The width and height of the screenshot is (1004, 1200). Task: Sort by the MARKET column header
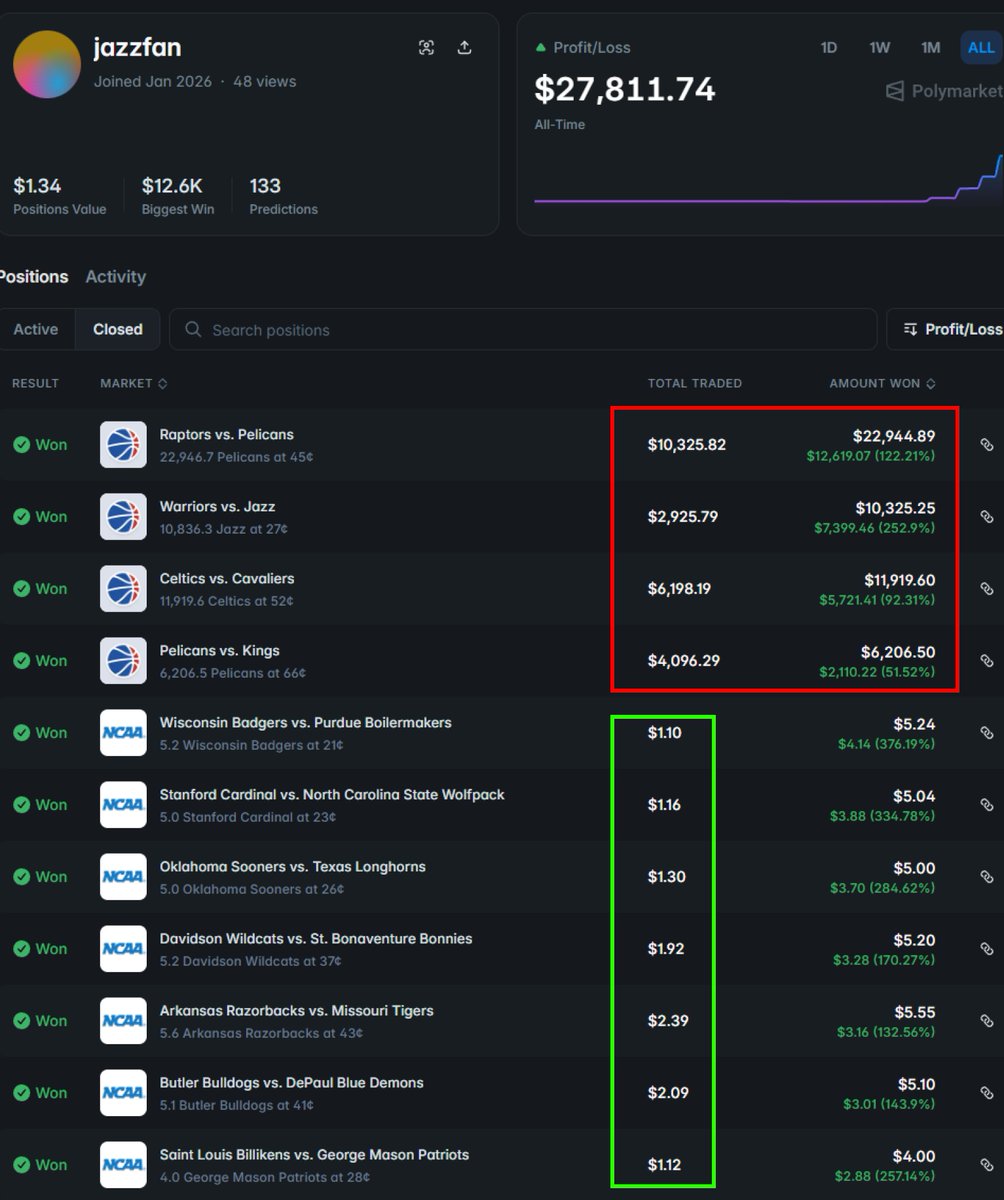pyautogui.click(x=134, y=383)
